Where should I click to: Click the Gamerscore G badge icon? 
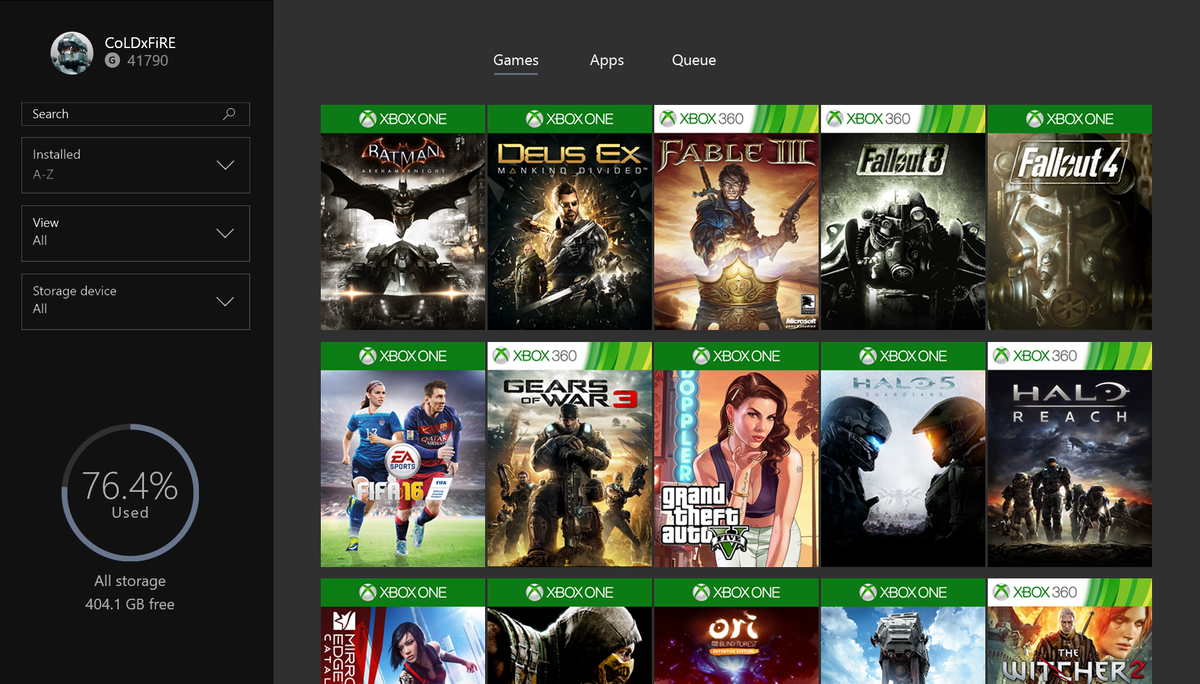point(112,61)
